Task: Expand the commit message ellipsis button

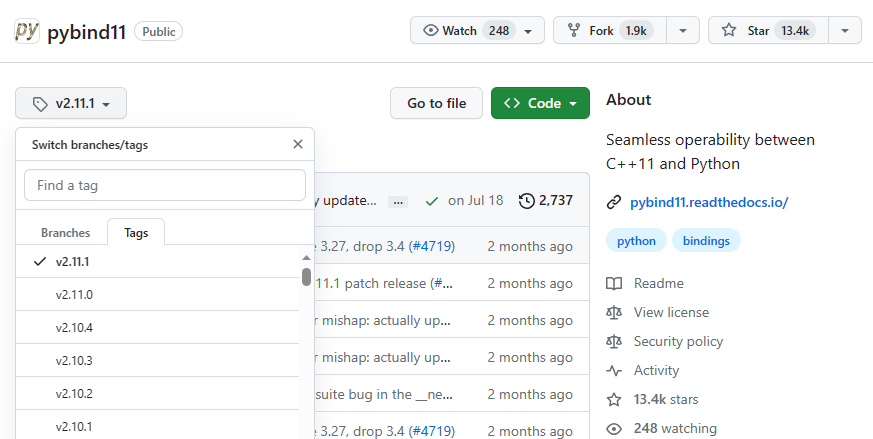Action: click(398, 202)
